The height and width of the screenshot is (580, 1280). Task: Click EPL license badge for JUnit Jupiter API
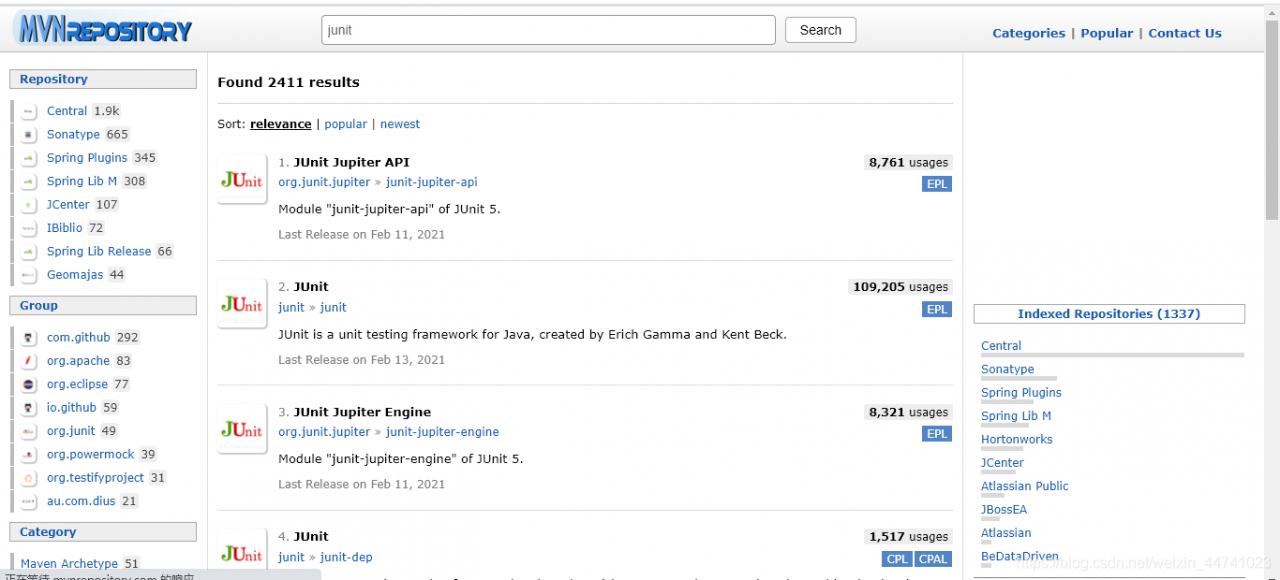(x=937, y=184)
